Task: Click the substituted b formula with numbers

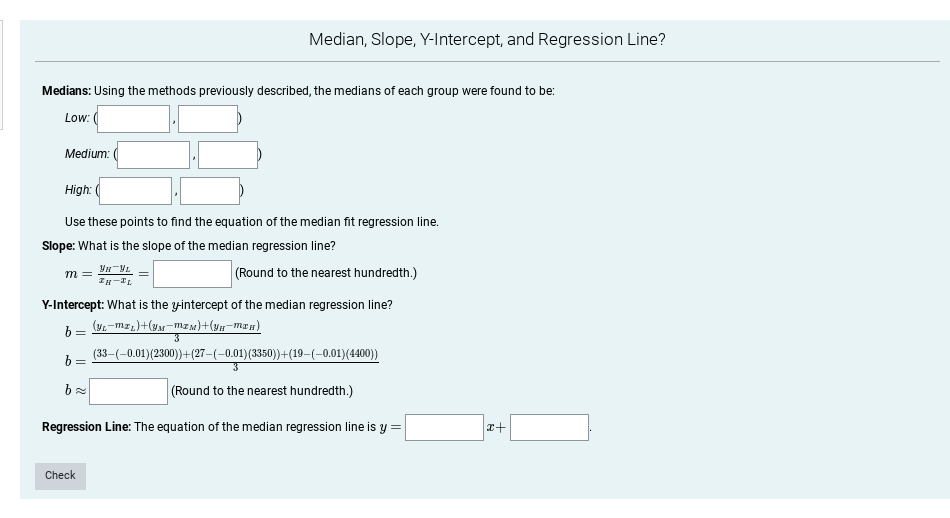Action: pos(234,361)
